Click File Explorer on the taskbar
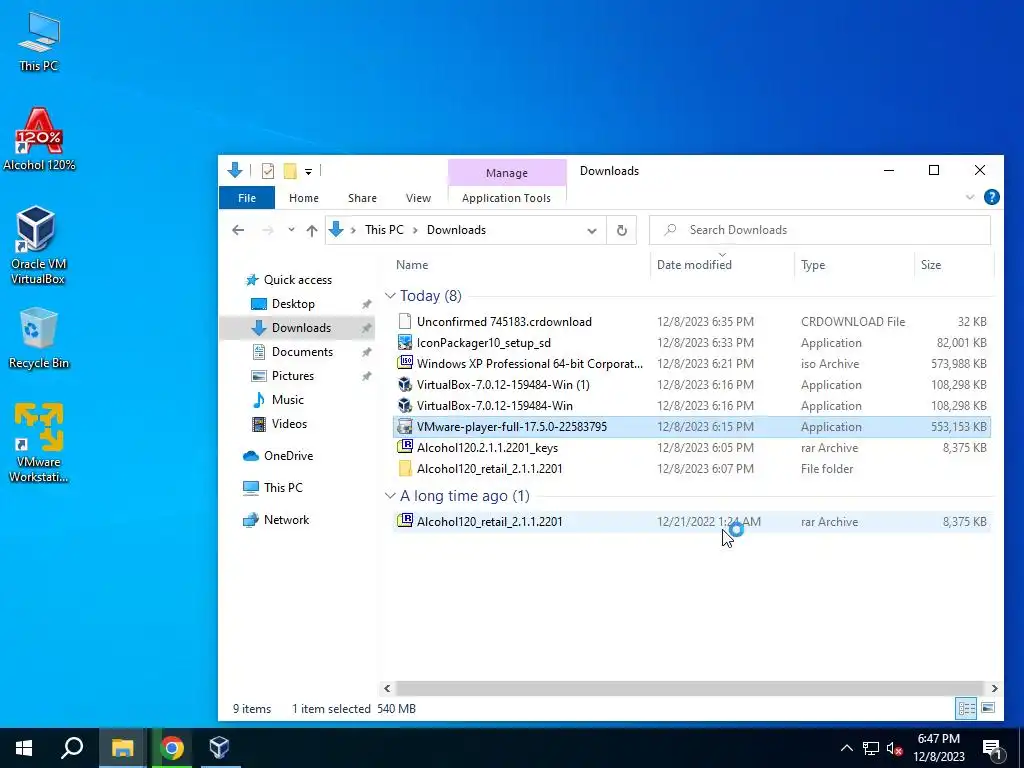1024x768 pixels. point(122,748)
